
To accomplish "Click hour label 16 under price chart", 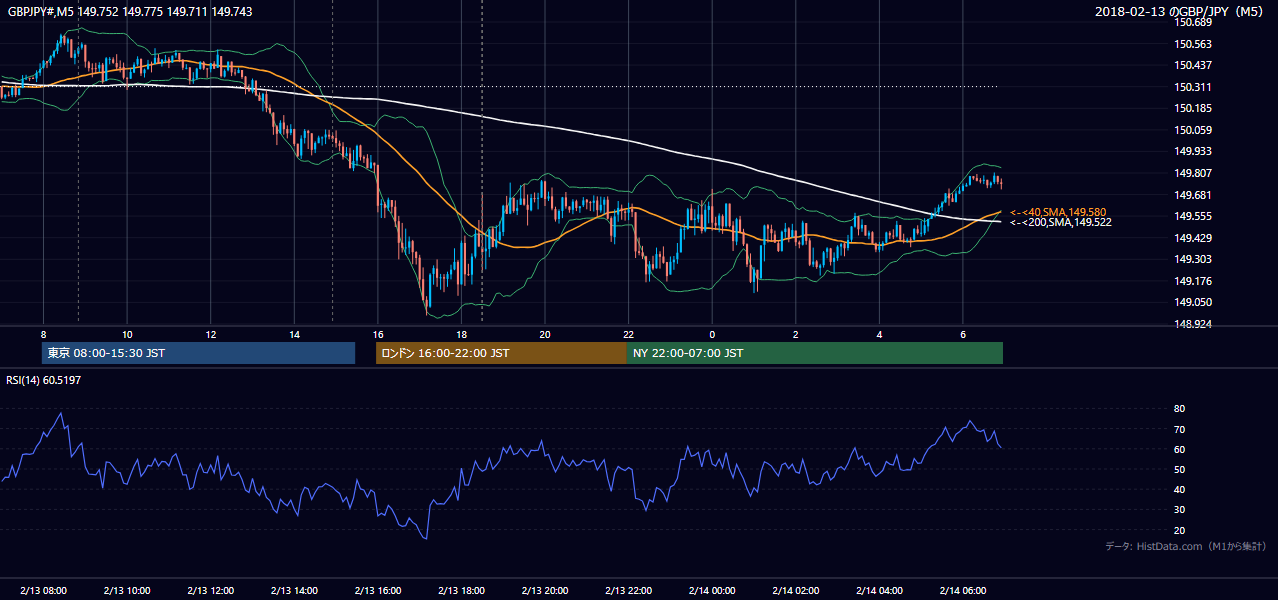I will click(x=378, y=334).
